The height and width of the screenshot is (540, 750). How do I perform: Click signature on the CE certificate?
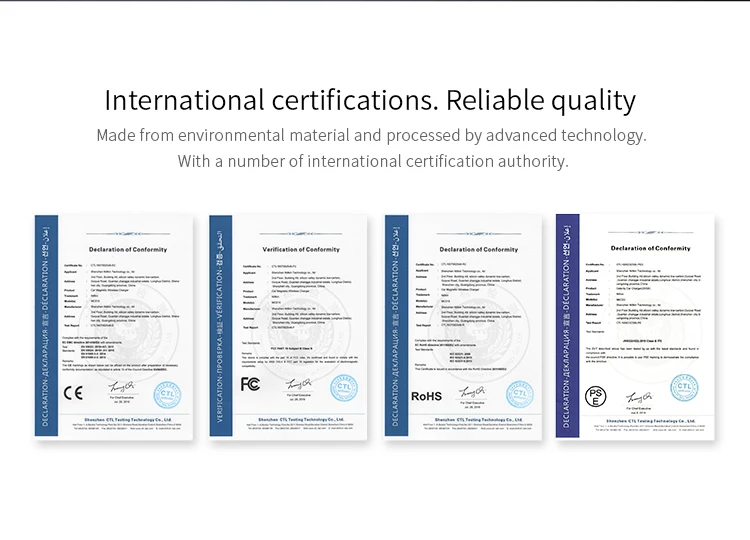tap(121, 387)
